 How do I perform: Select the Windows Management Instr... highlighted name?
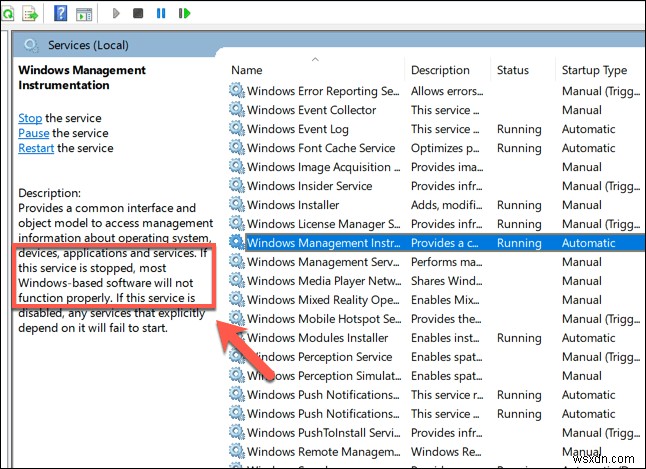click(x=323, y=243)
